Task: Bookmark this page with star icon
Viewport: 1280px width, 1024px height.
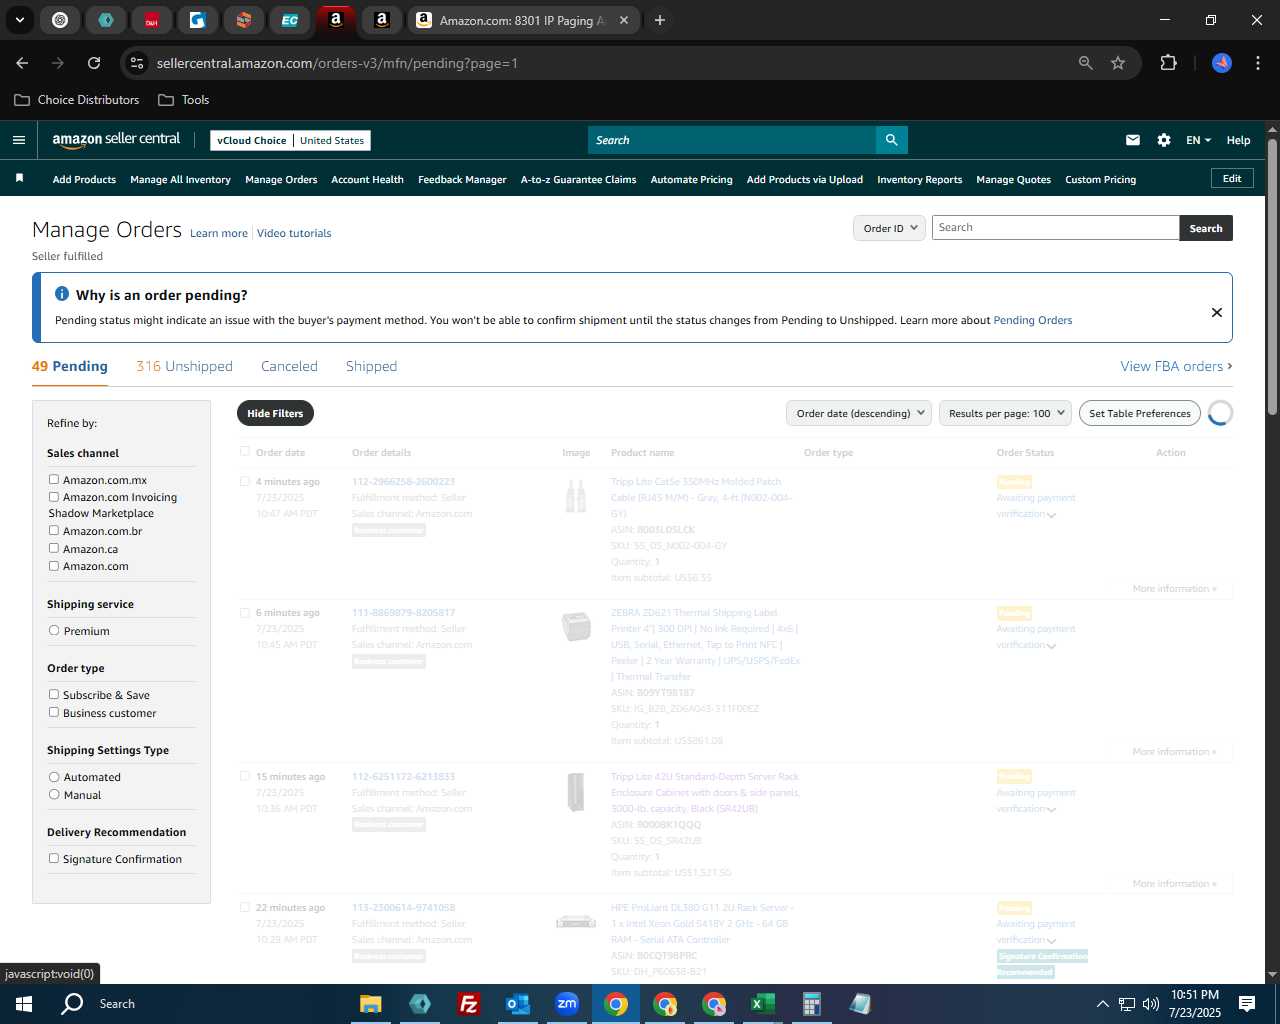Action: pos(1118,63)
